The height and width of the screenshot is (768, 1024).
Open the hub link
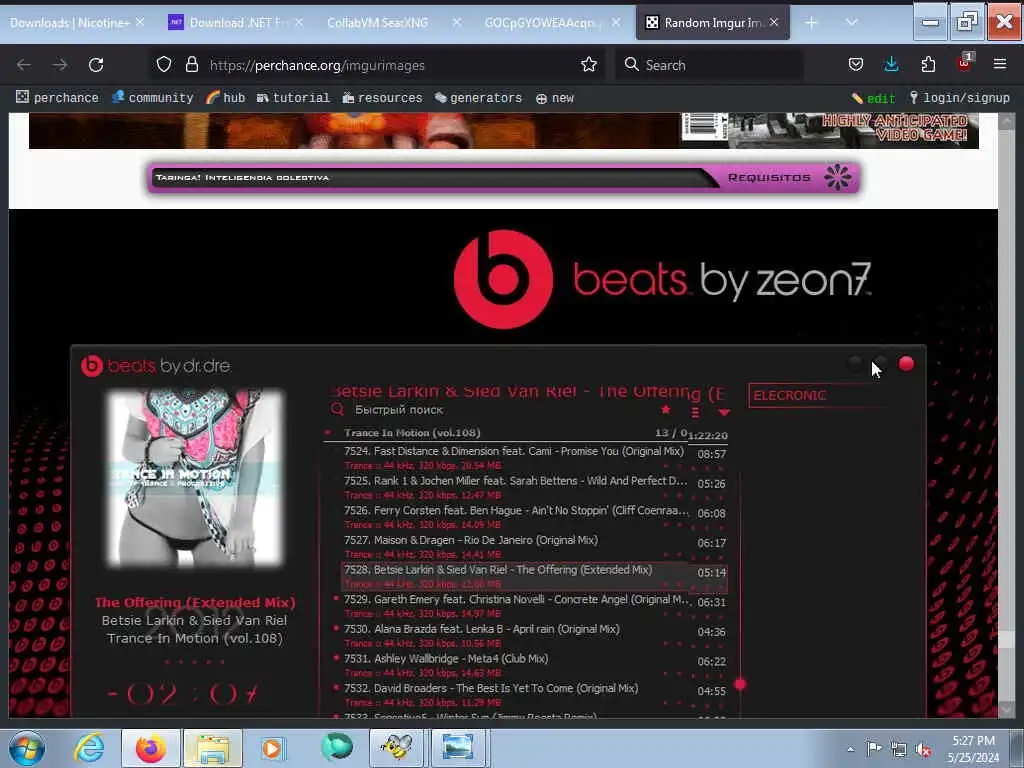point(226,98)
